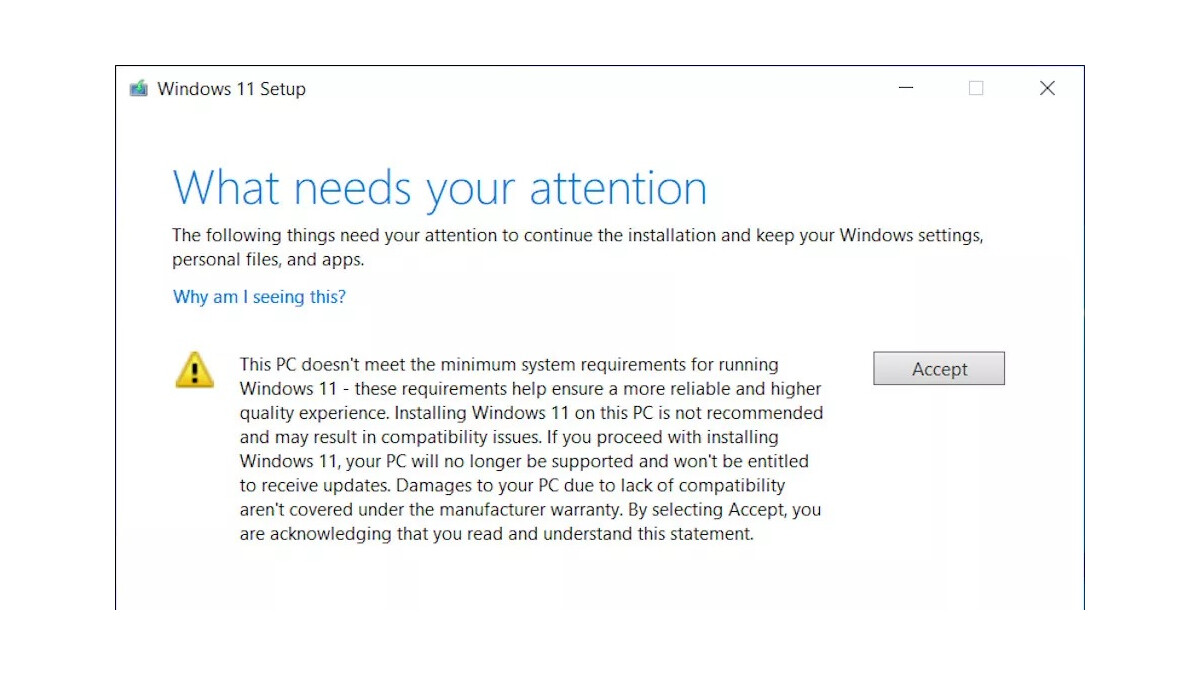Select the caution icon beside the compatibility message
Screen dimensions: 1200x675
tap(194, 370)
